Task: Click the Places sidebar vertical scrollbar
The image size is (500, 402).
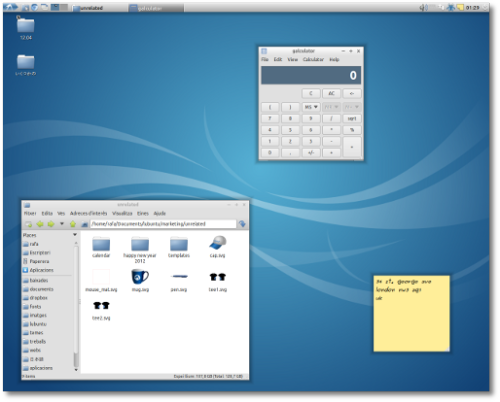Action: pos(76,305)
